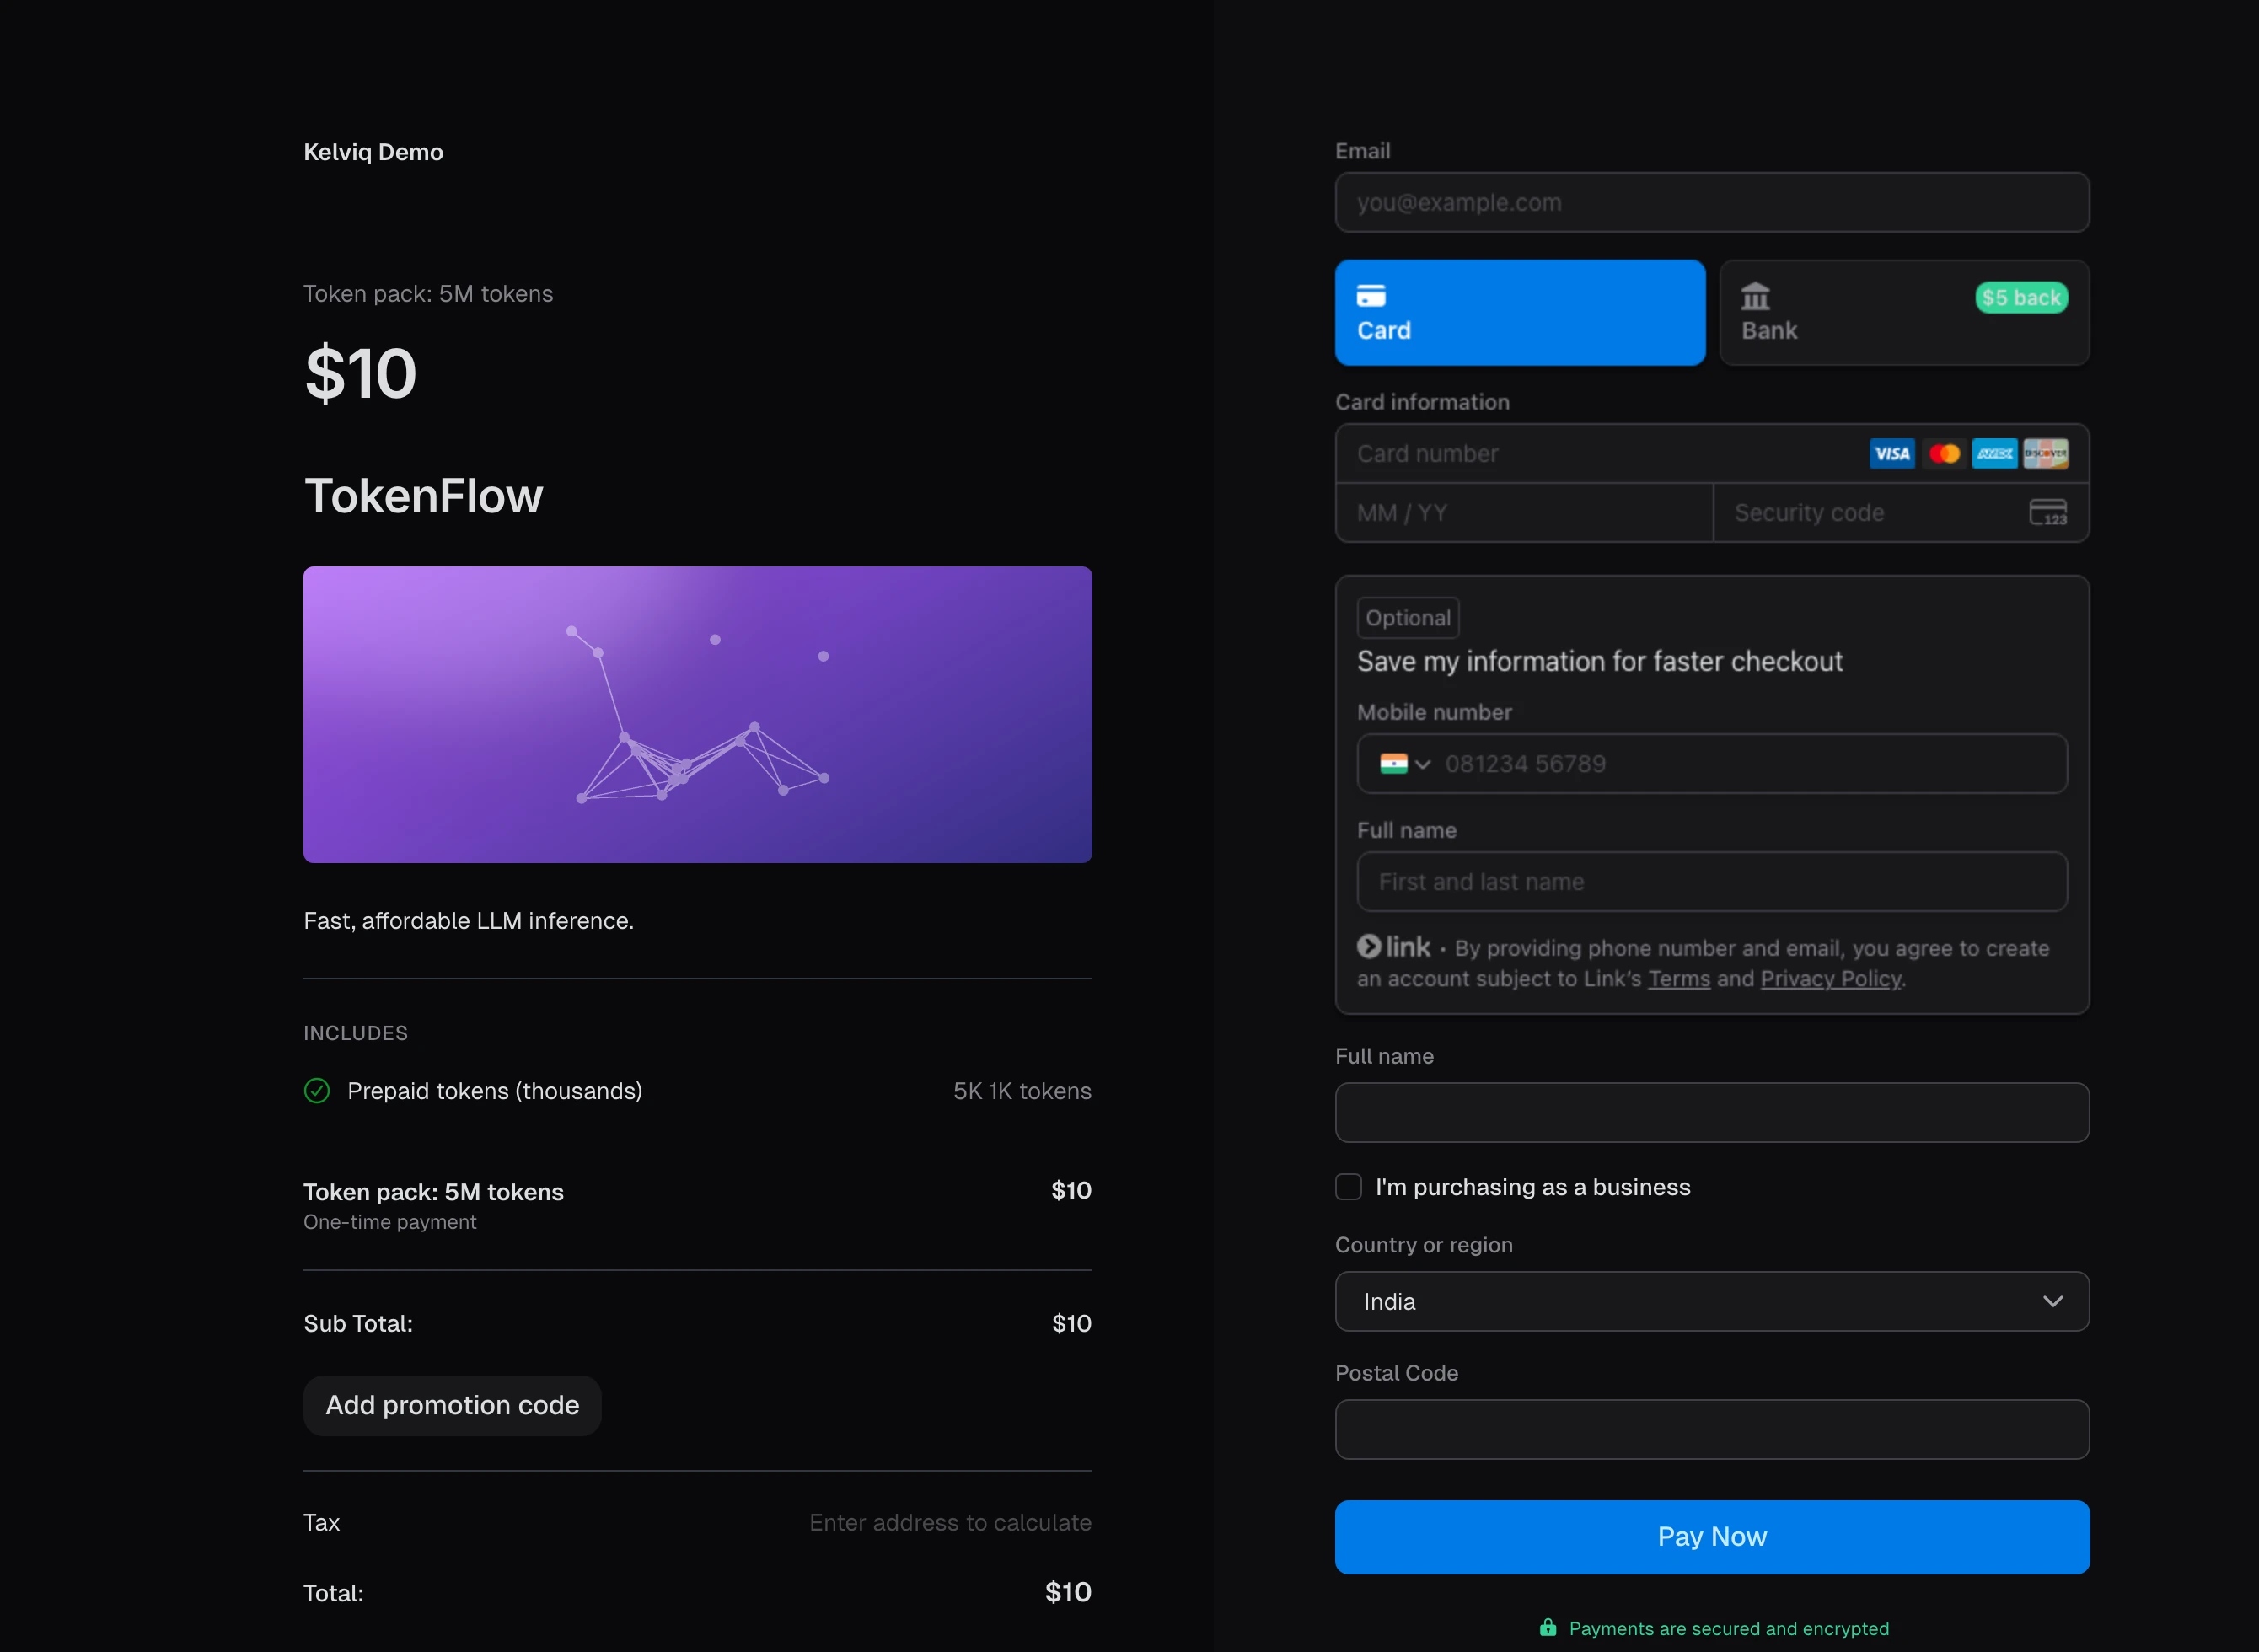
Task: Click Add promotion code button
Action: click(x=452, y=1405)
